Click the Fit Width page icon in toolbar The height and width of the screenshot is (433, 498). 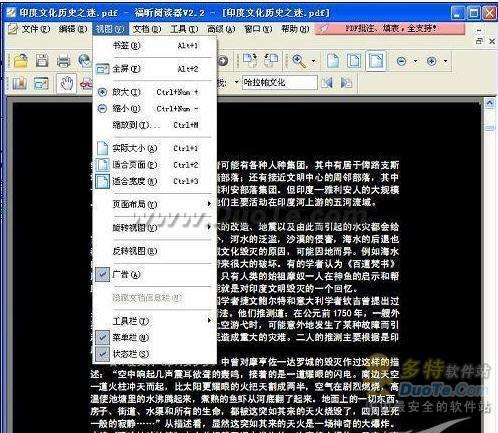tap(376, 61)
